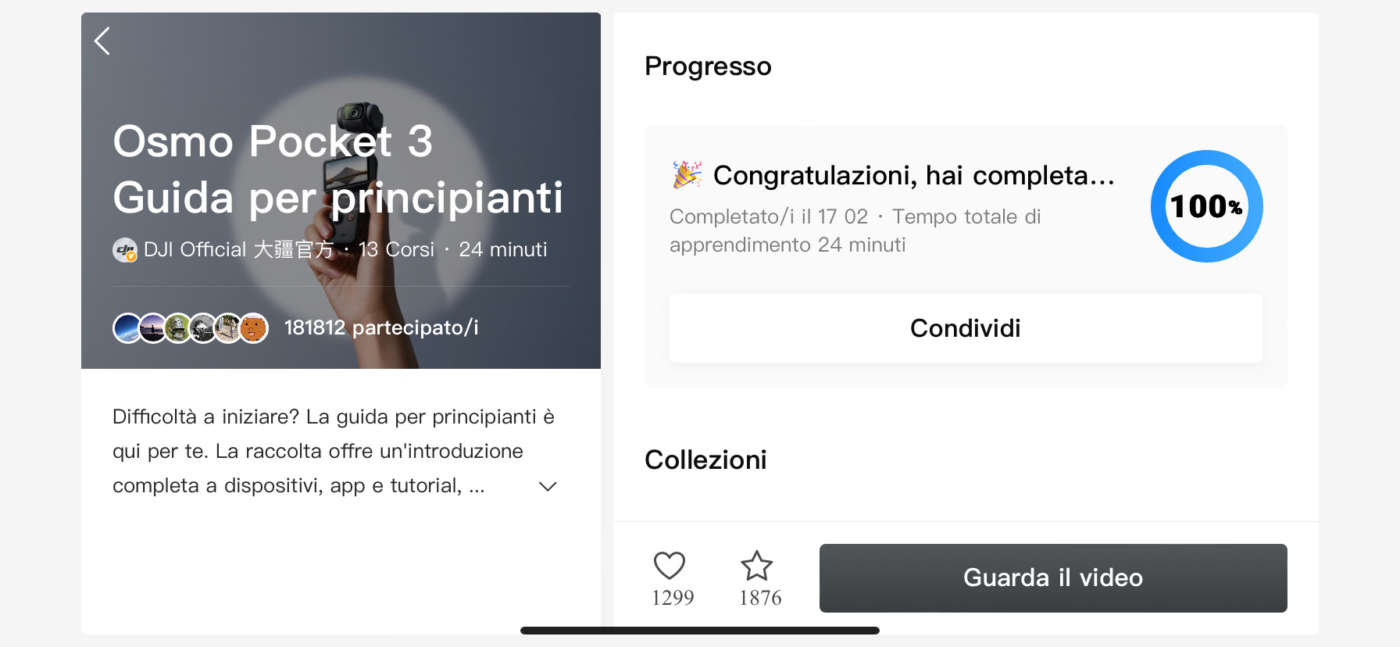The image size is (1400, 647).
Task: Like the course with heart icon
Action: coord(669,566)
